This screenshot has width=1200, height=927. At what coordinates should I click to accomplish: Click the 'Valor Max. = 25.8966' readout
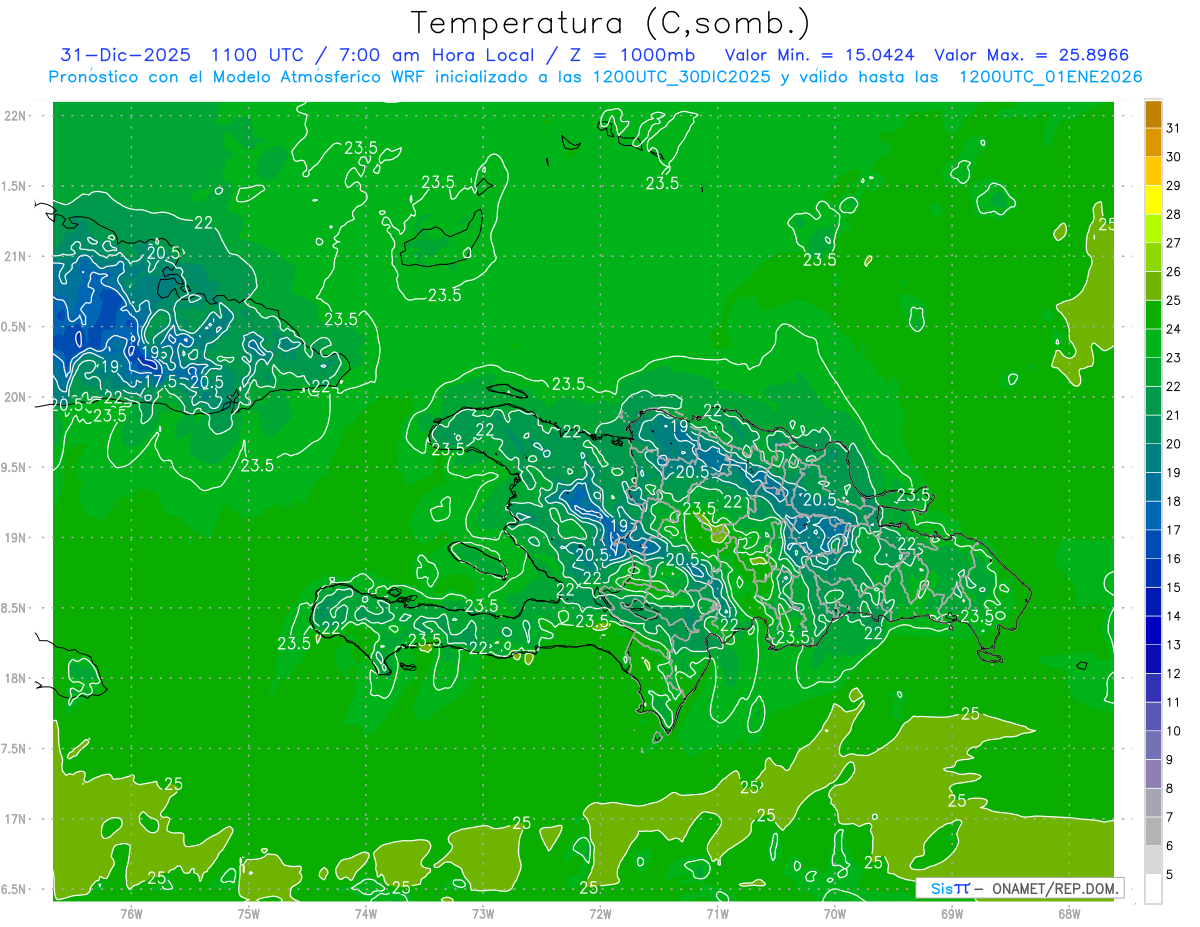(1032, 55)
